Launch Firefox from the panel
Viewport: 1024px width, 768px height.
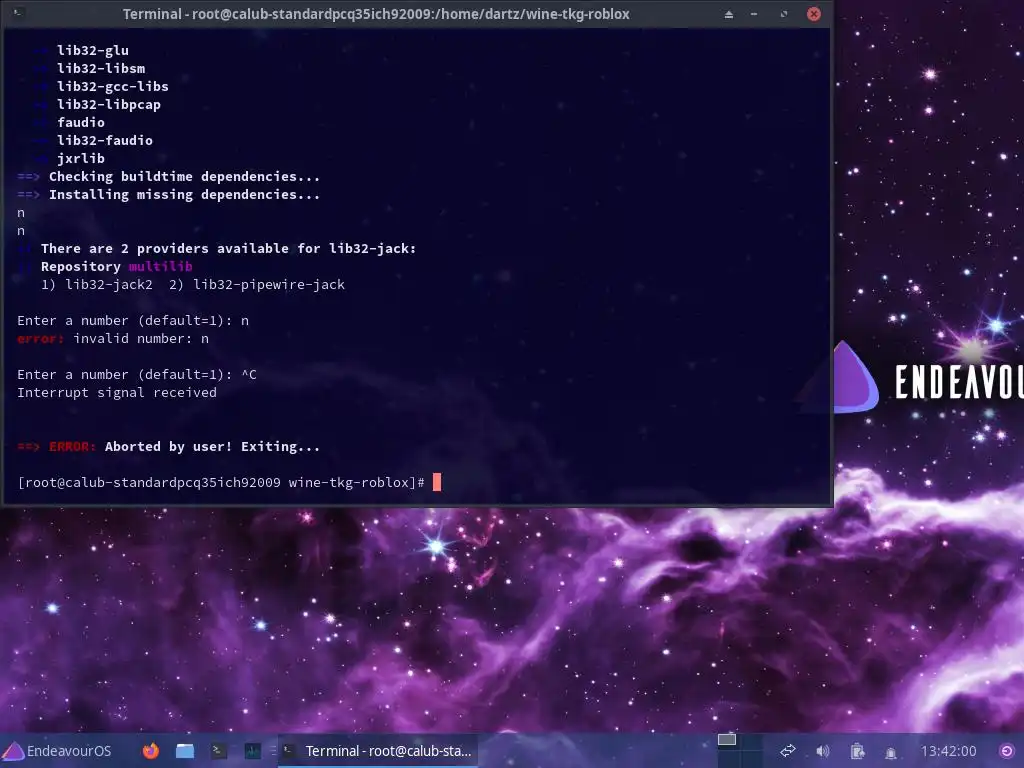coord(151,751)
